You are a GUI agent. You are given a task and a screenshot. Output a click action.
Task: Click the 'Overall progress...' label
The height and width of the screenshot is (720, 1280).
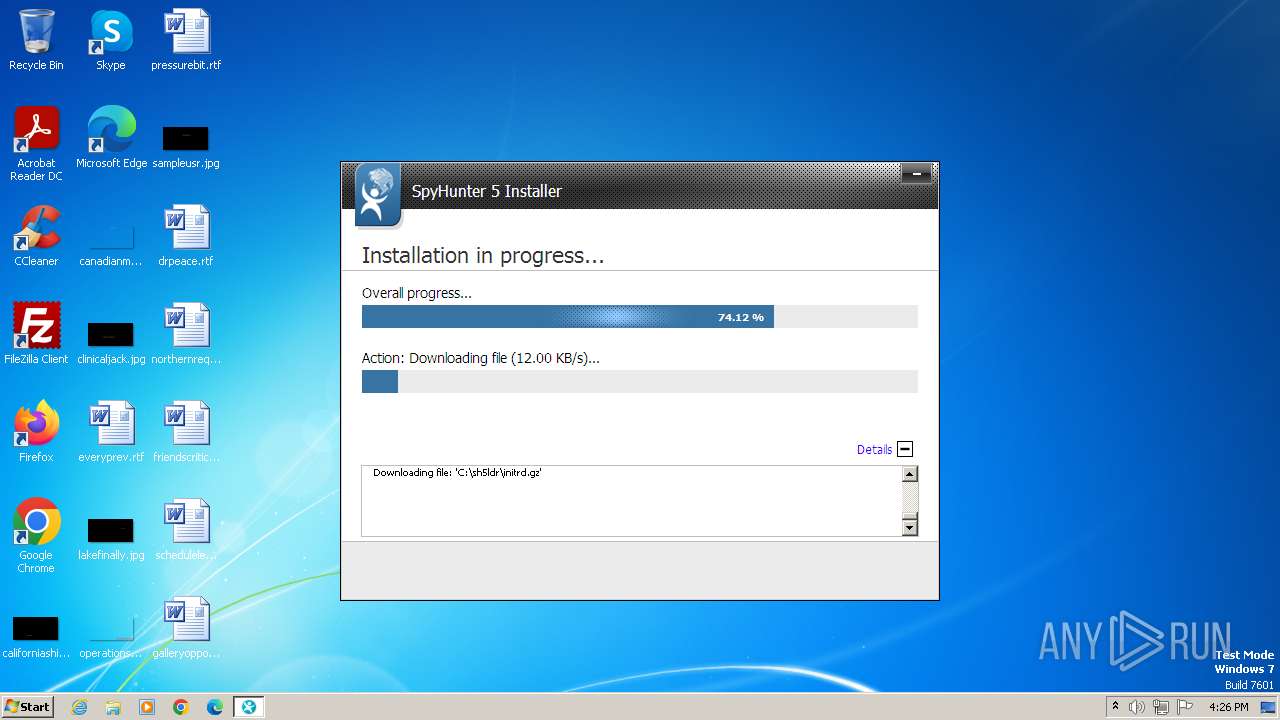[x=416, y=293]
